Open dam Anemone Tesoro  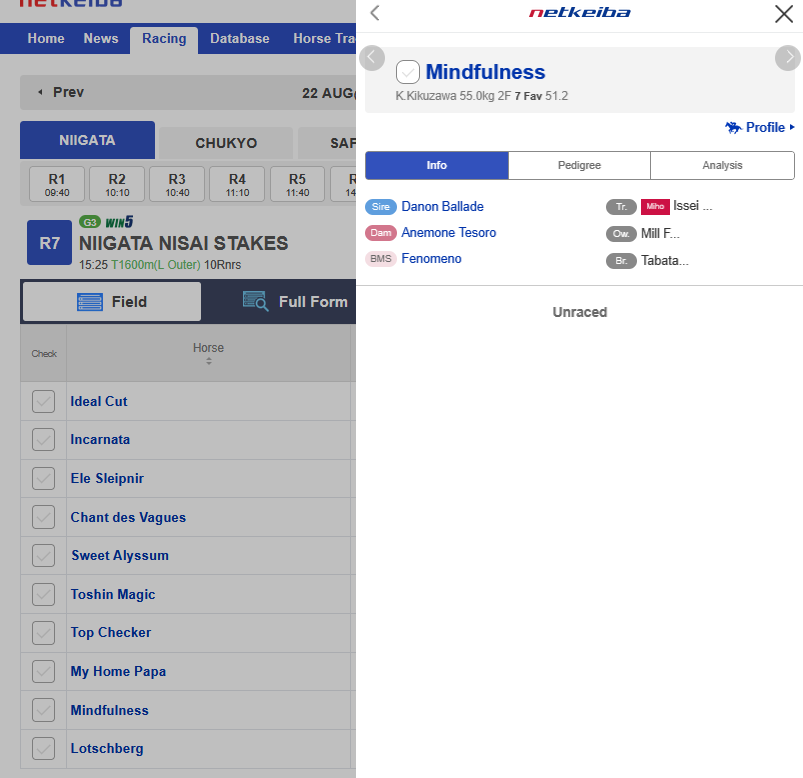449,233
